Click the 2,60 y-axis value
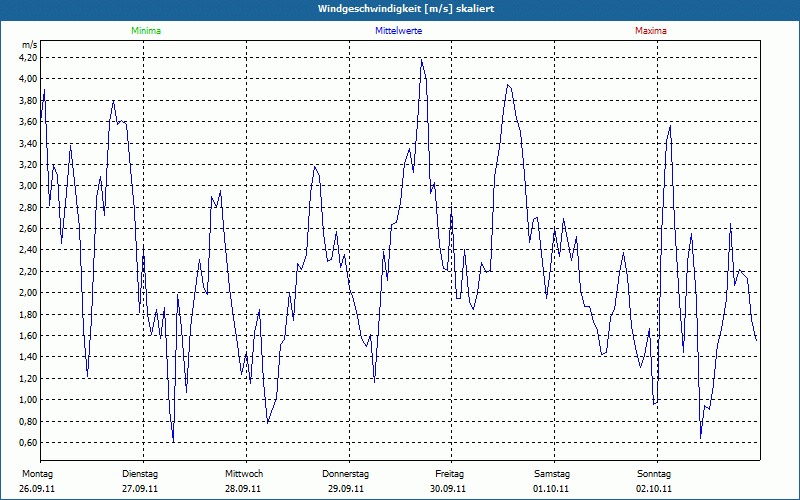 (29, 229)
